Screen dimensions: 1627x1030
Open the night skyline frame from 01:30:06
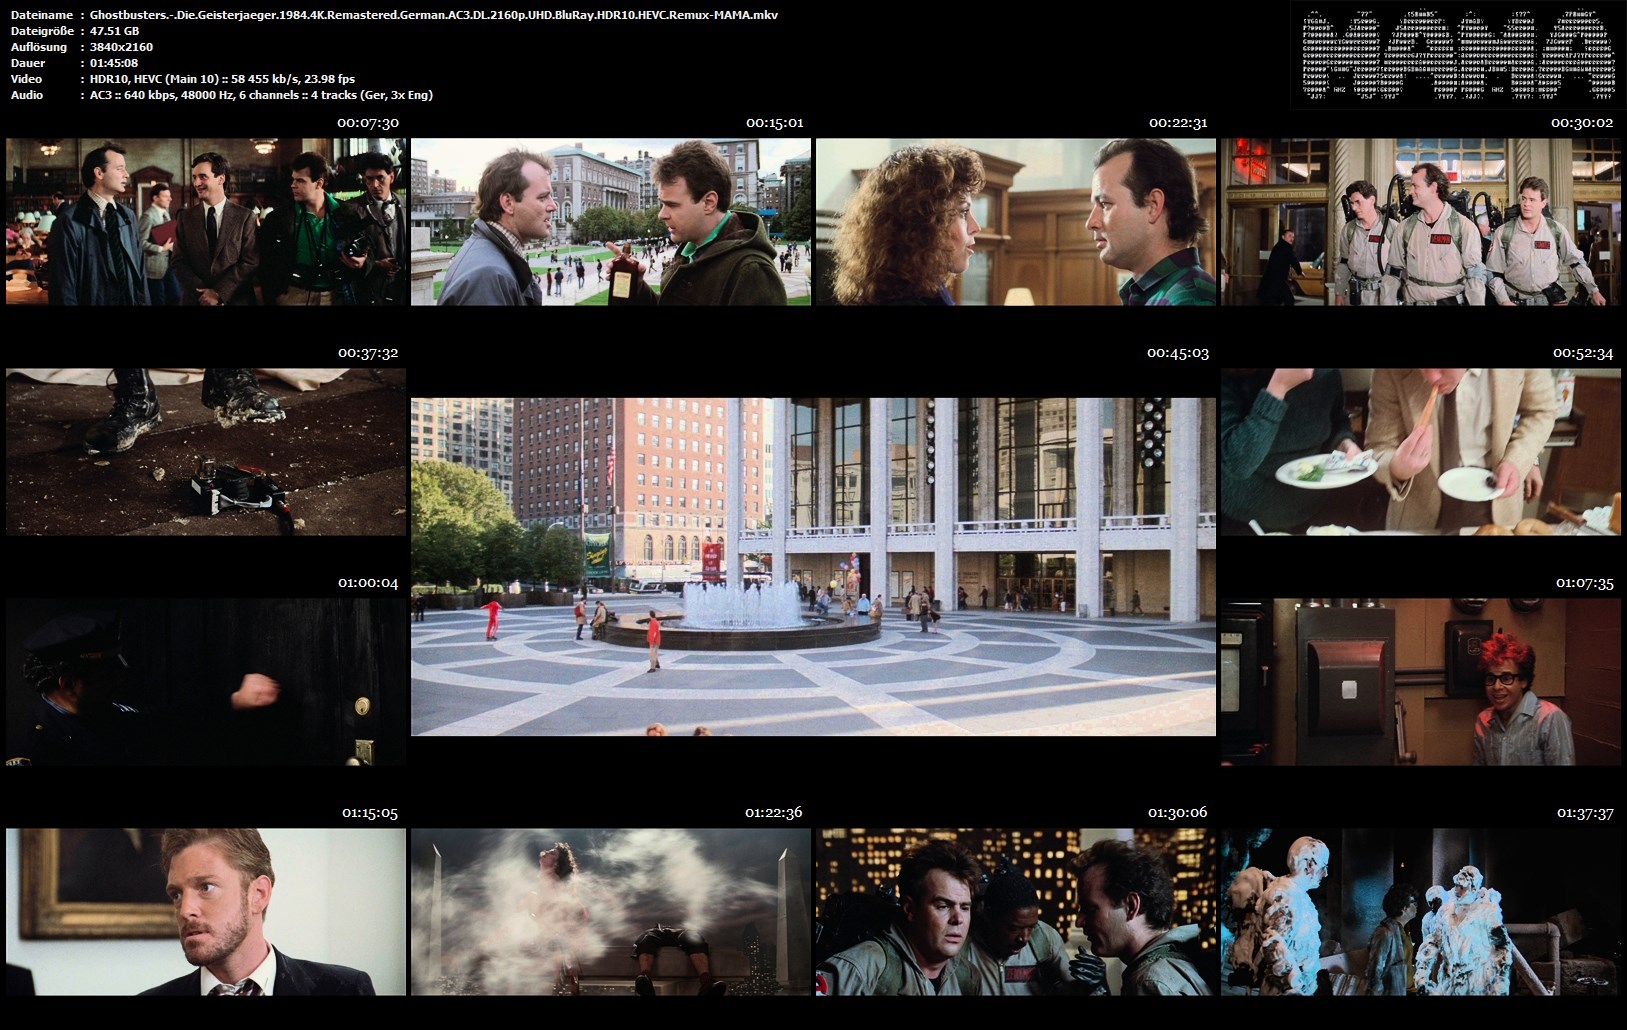[1016, 912]
